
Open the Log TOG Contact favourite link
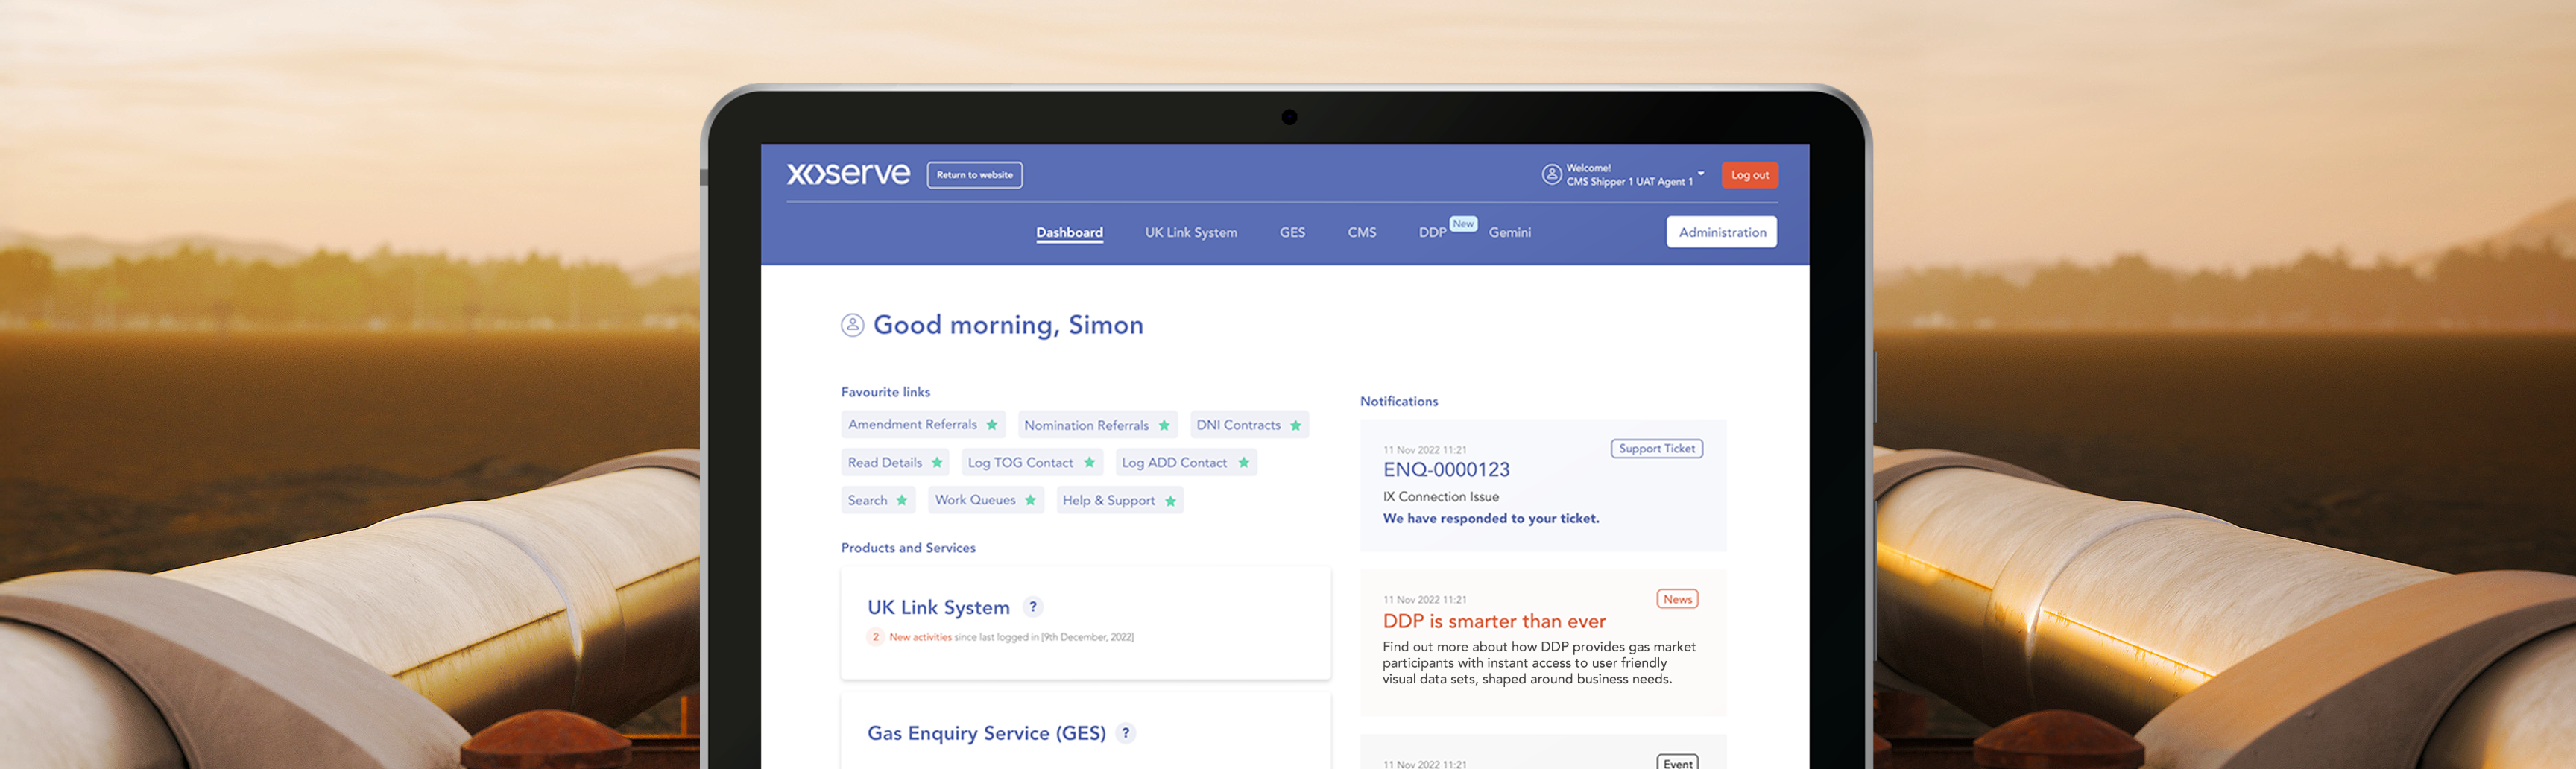coord(1020,462)
